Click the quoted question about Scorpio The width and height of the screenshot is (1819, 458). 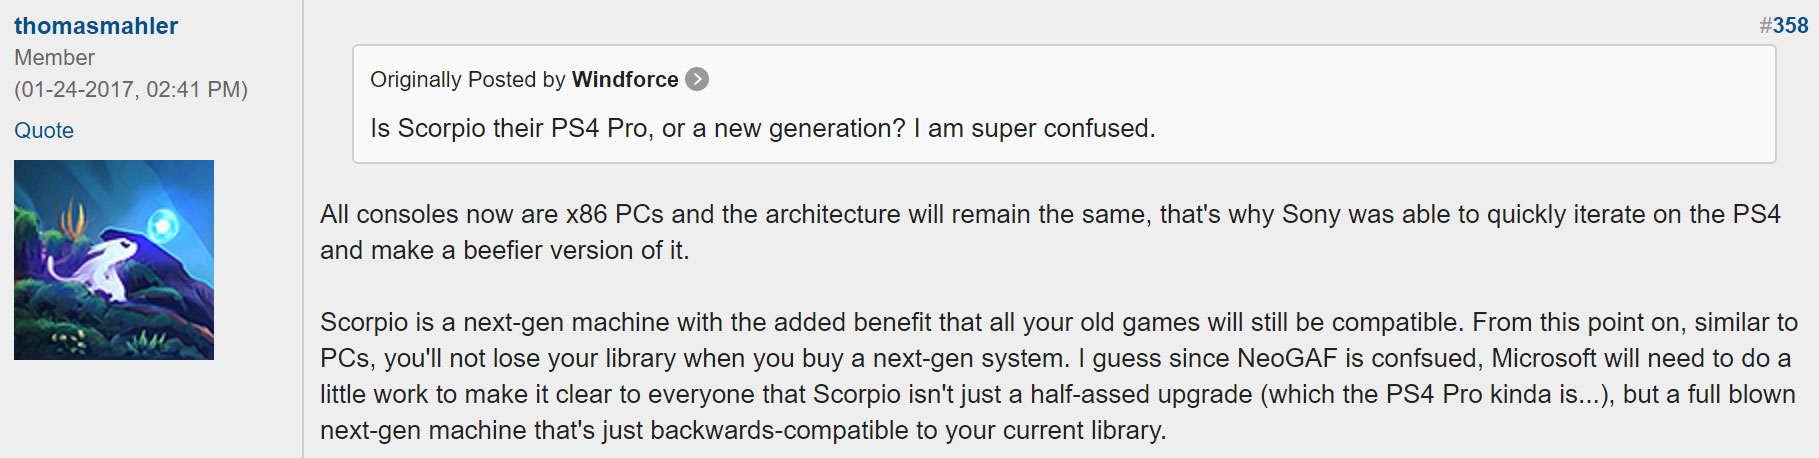point(762,128)
